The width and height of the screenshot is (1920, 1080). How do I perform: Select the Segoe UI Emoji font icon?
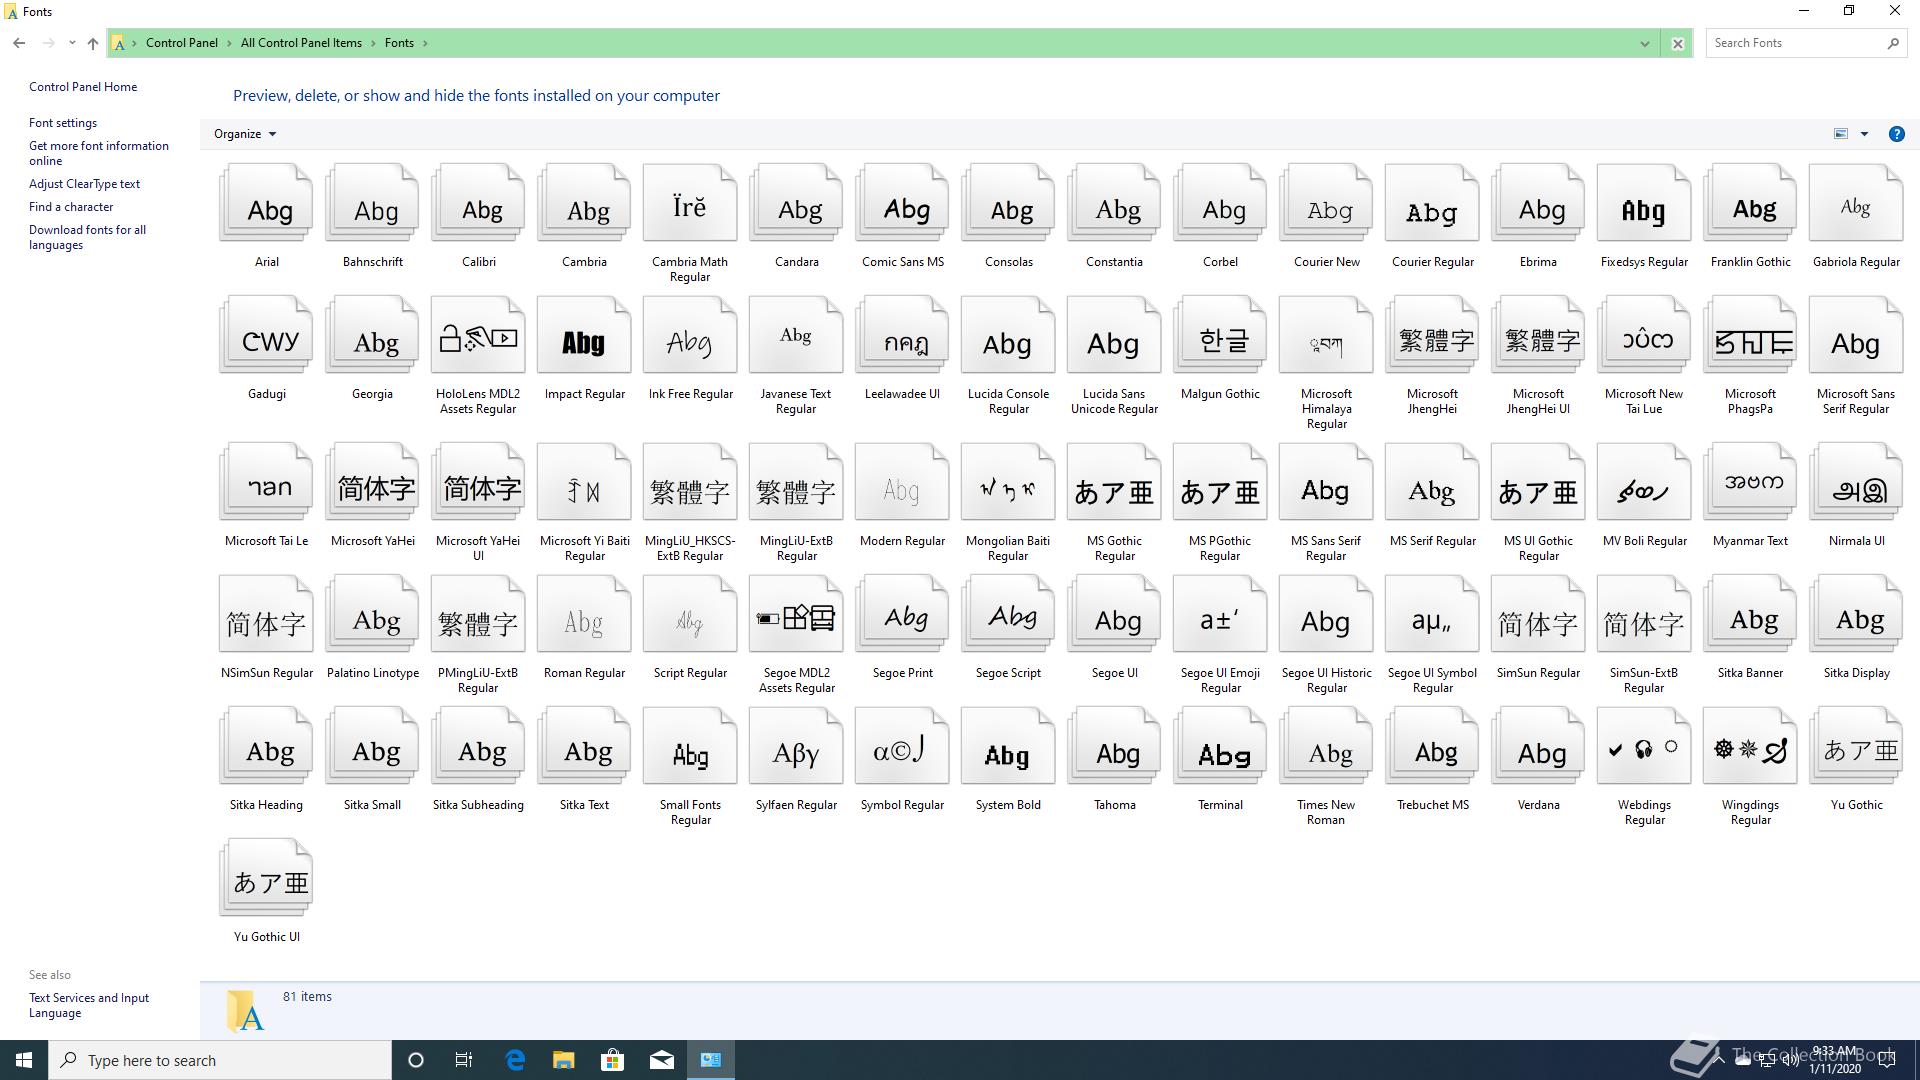coord(1220,617)
